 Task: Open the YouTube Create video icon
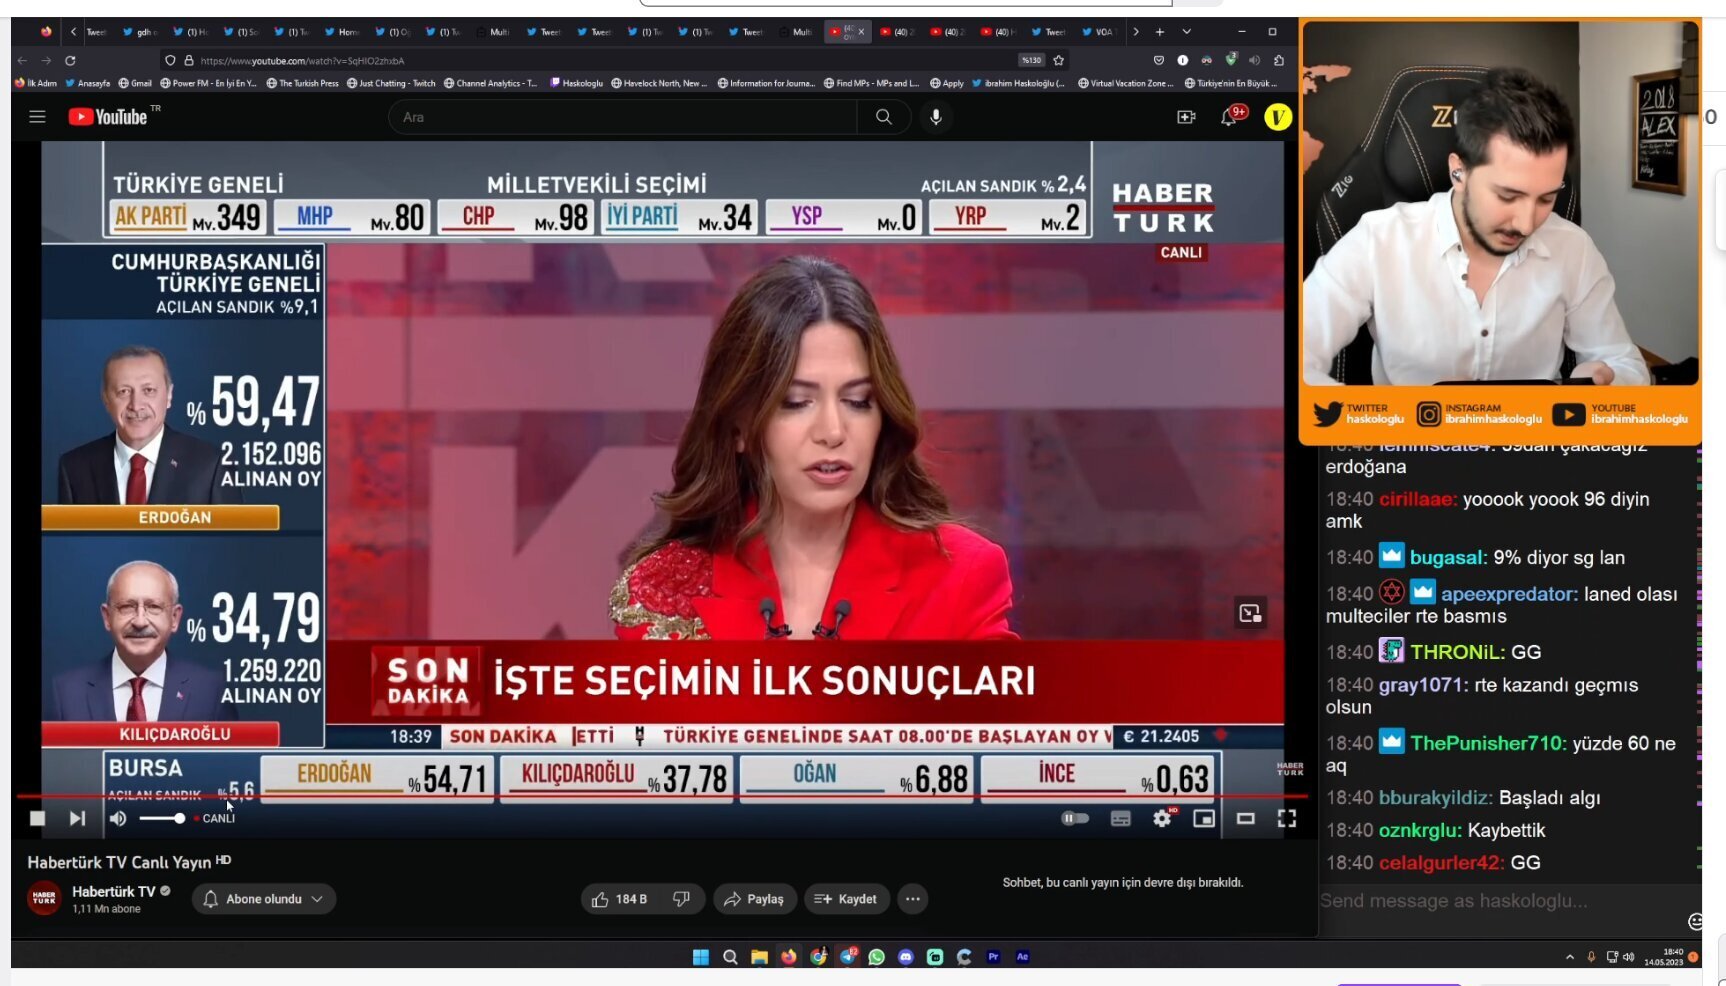pos(1186,117)
